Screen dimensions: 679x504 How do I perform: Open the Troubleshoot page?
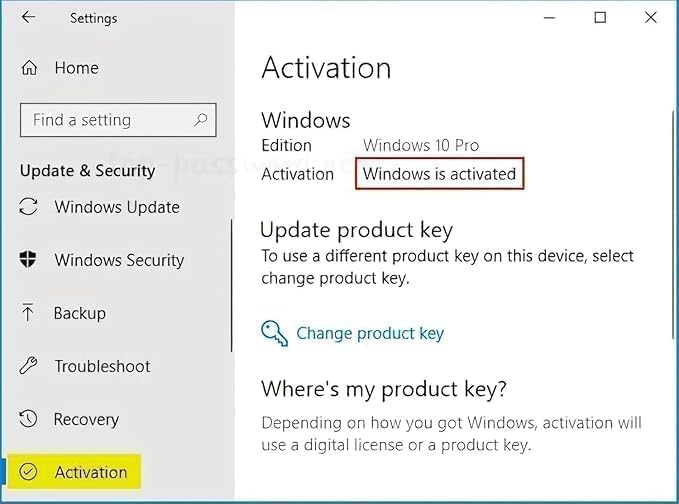pos(102,366)
